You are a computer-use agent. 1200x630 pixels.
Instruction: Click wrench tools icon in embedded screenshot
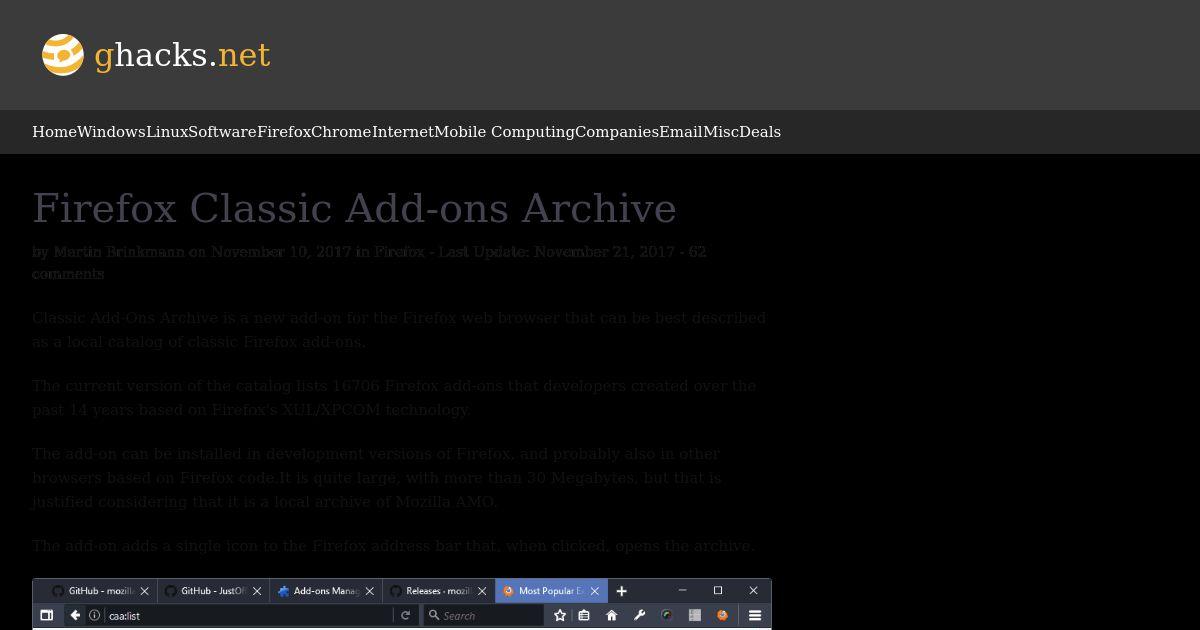(639, 615)
